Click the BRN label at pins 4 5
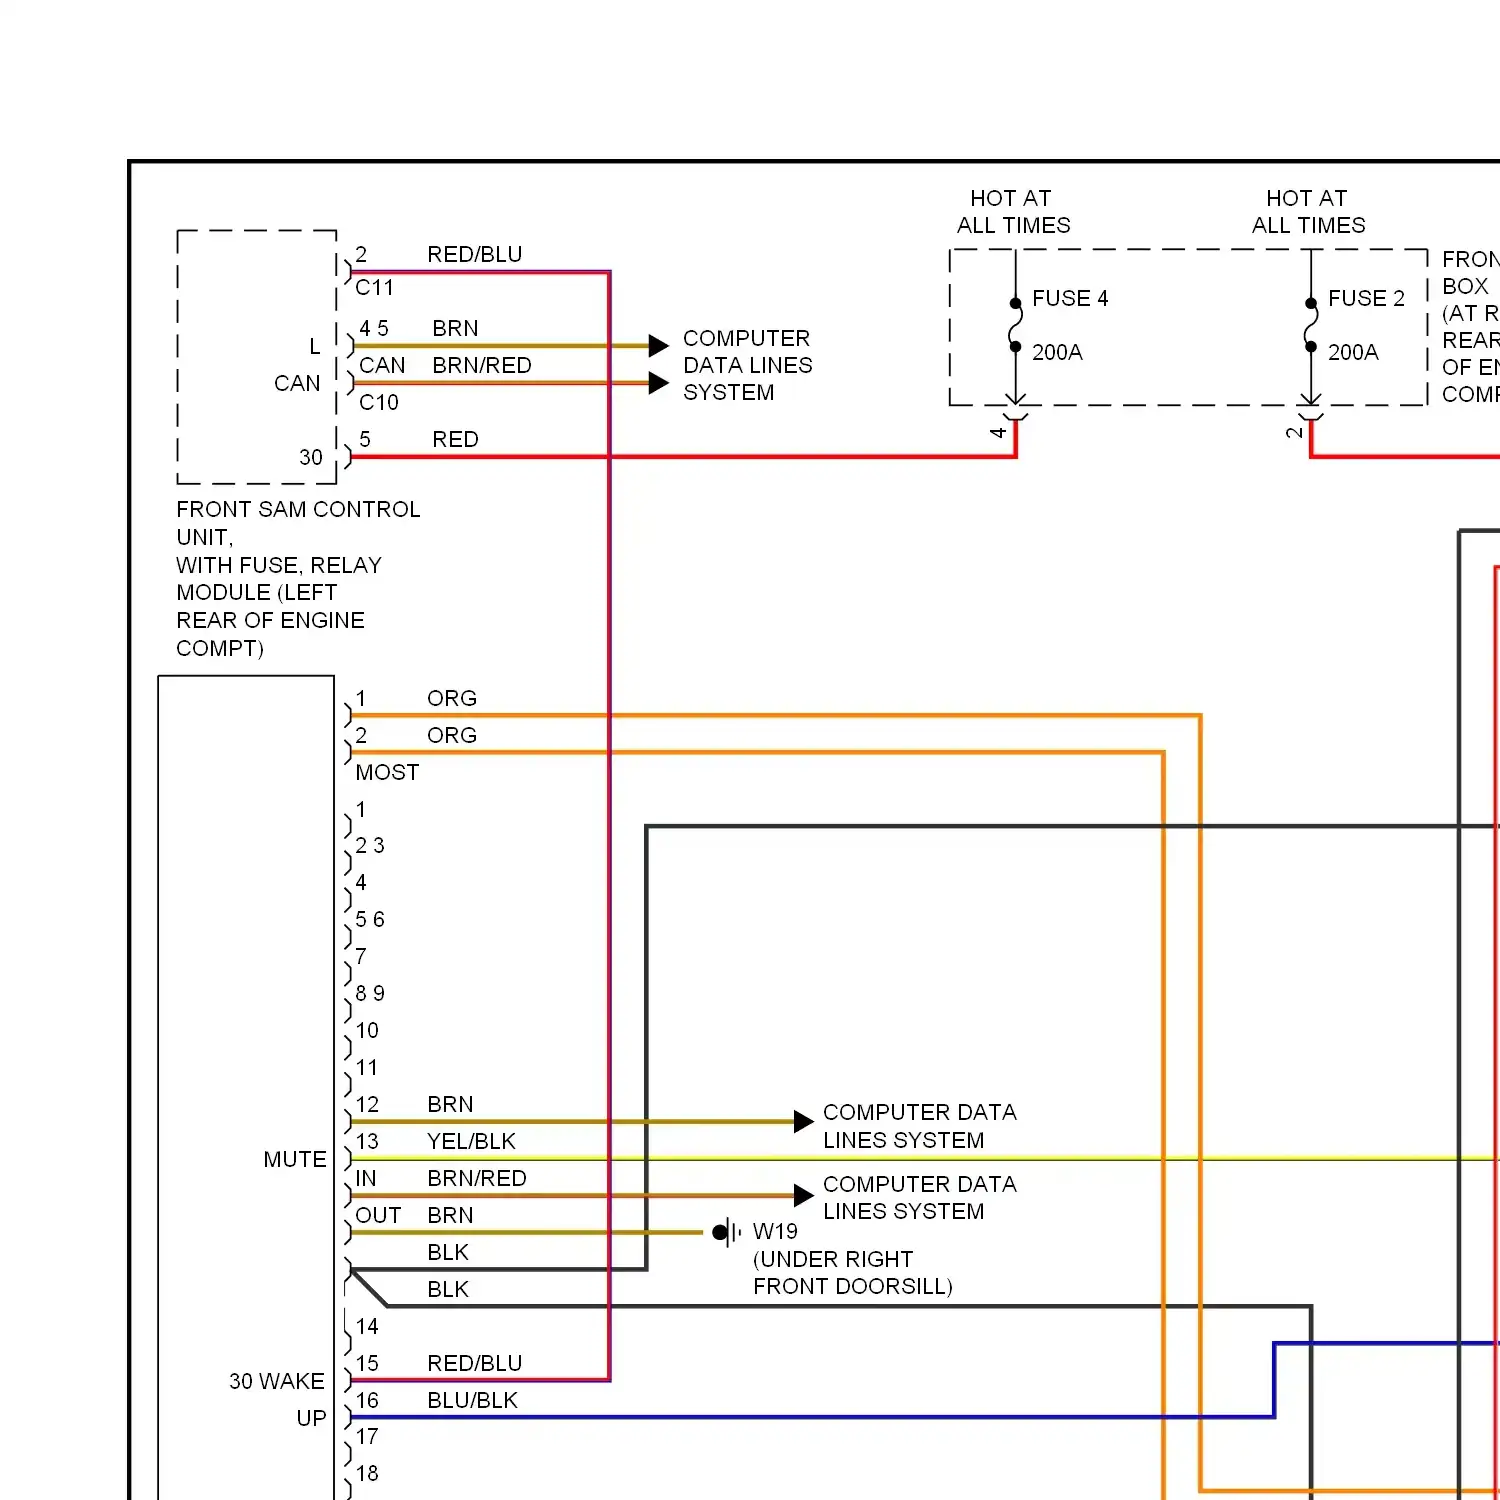The width and height of the screenshot is (1500, 1500). click(x=455, y=328)
